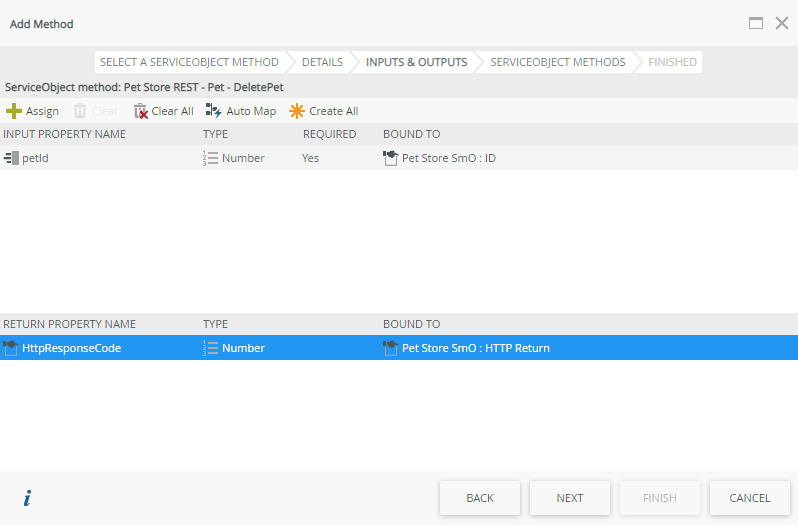Select the HttpResponseCode return property name
The height and width of the screenshot is (525, 798).
click(x=71, y=348)
